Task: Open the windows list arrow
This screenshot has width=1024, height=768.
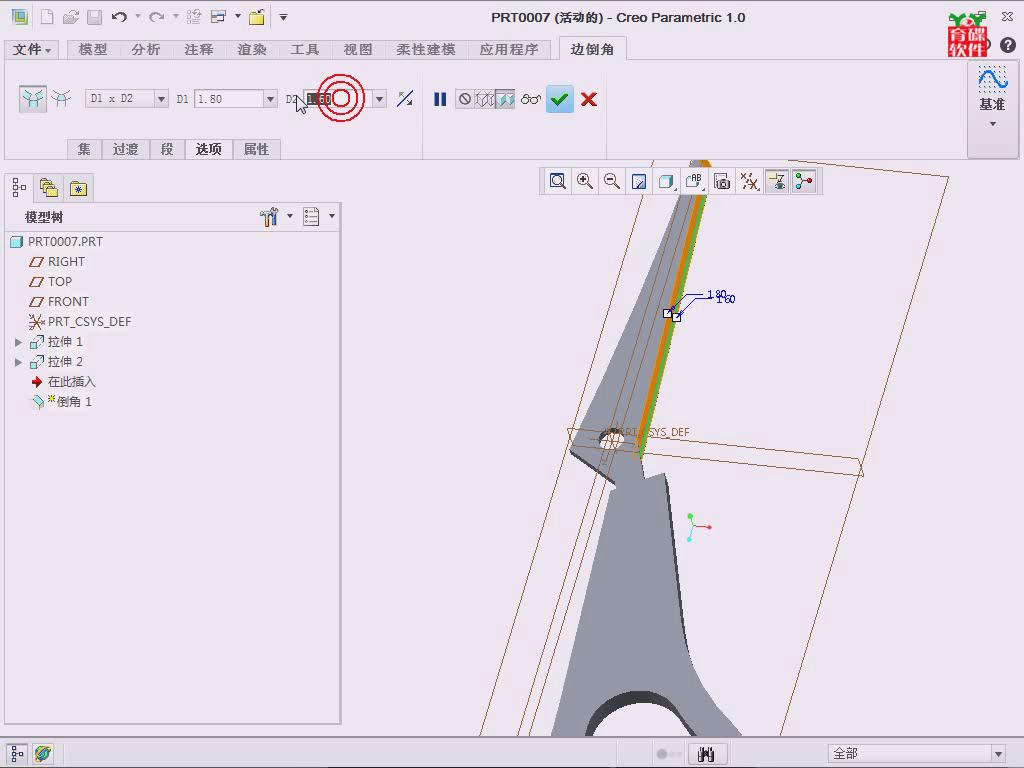Action: click(x=238, y=16)
